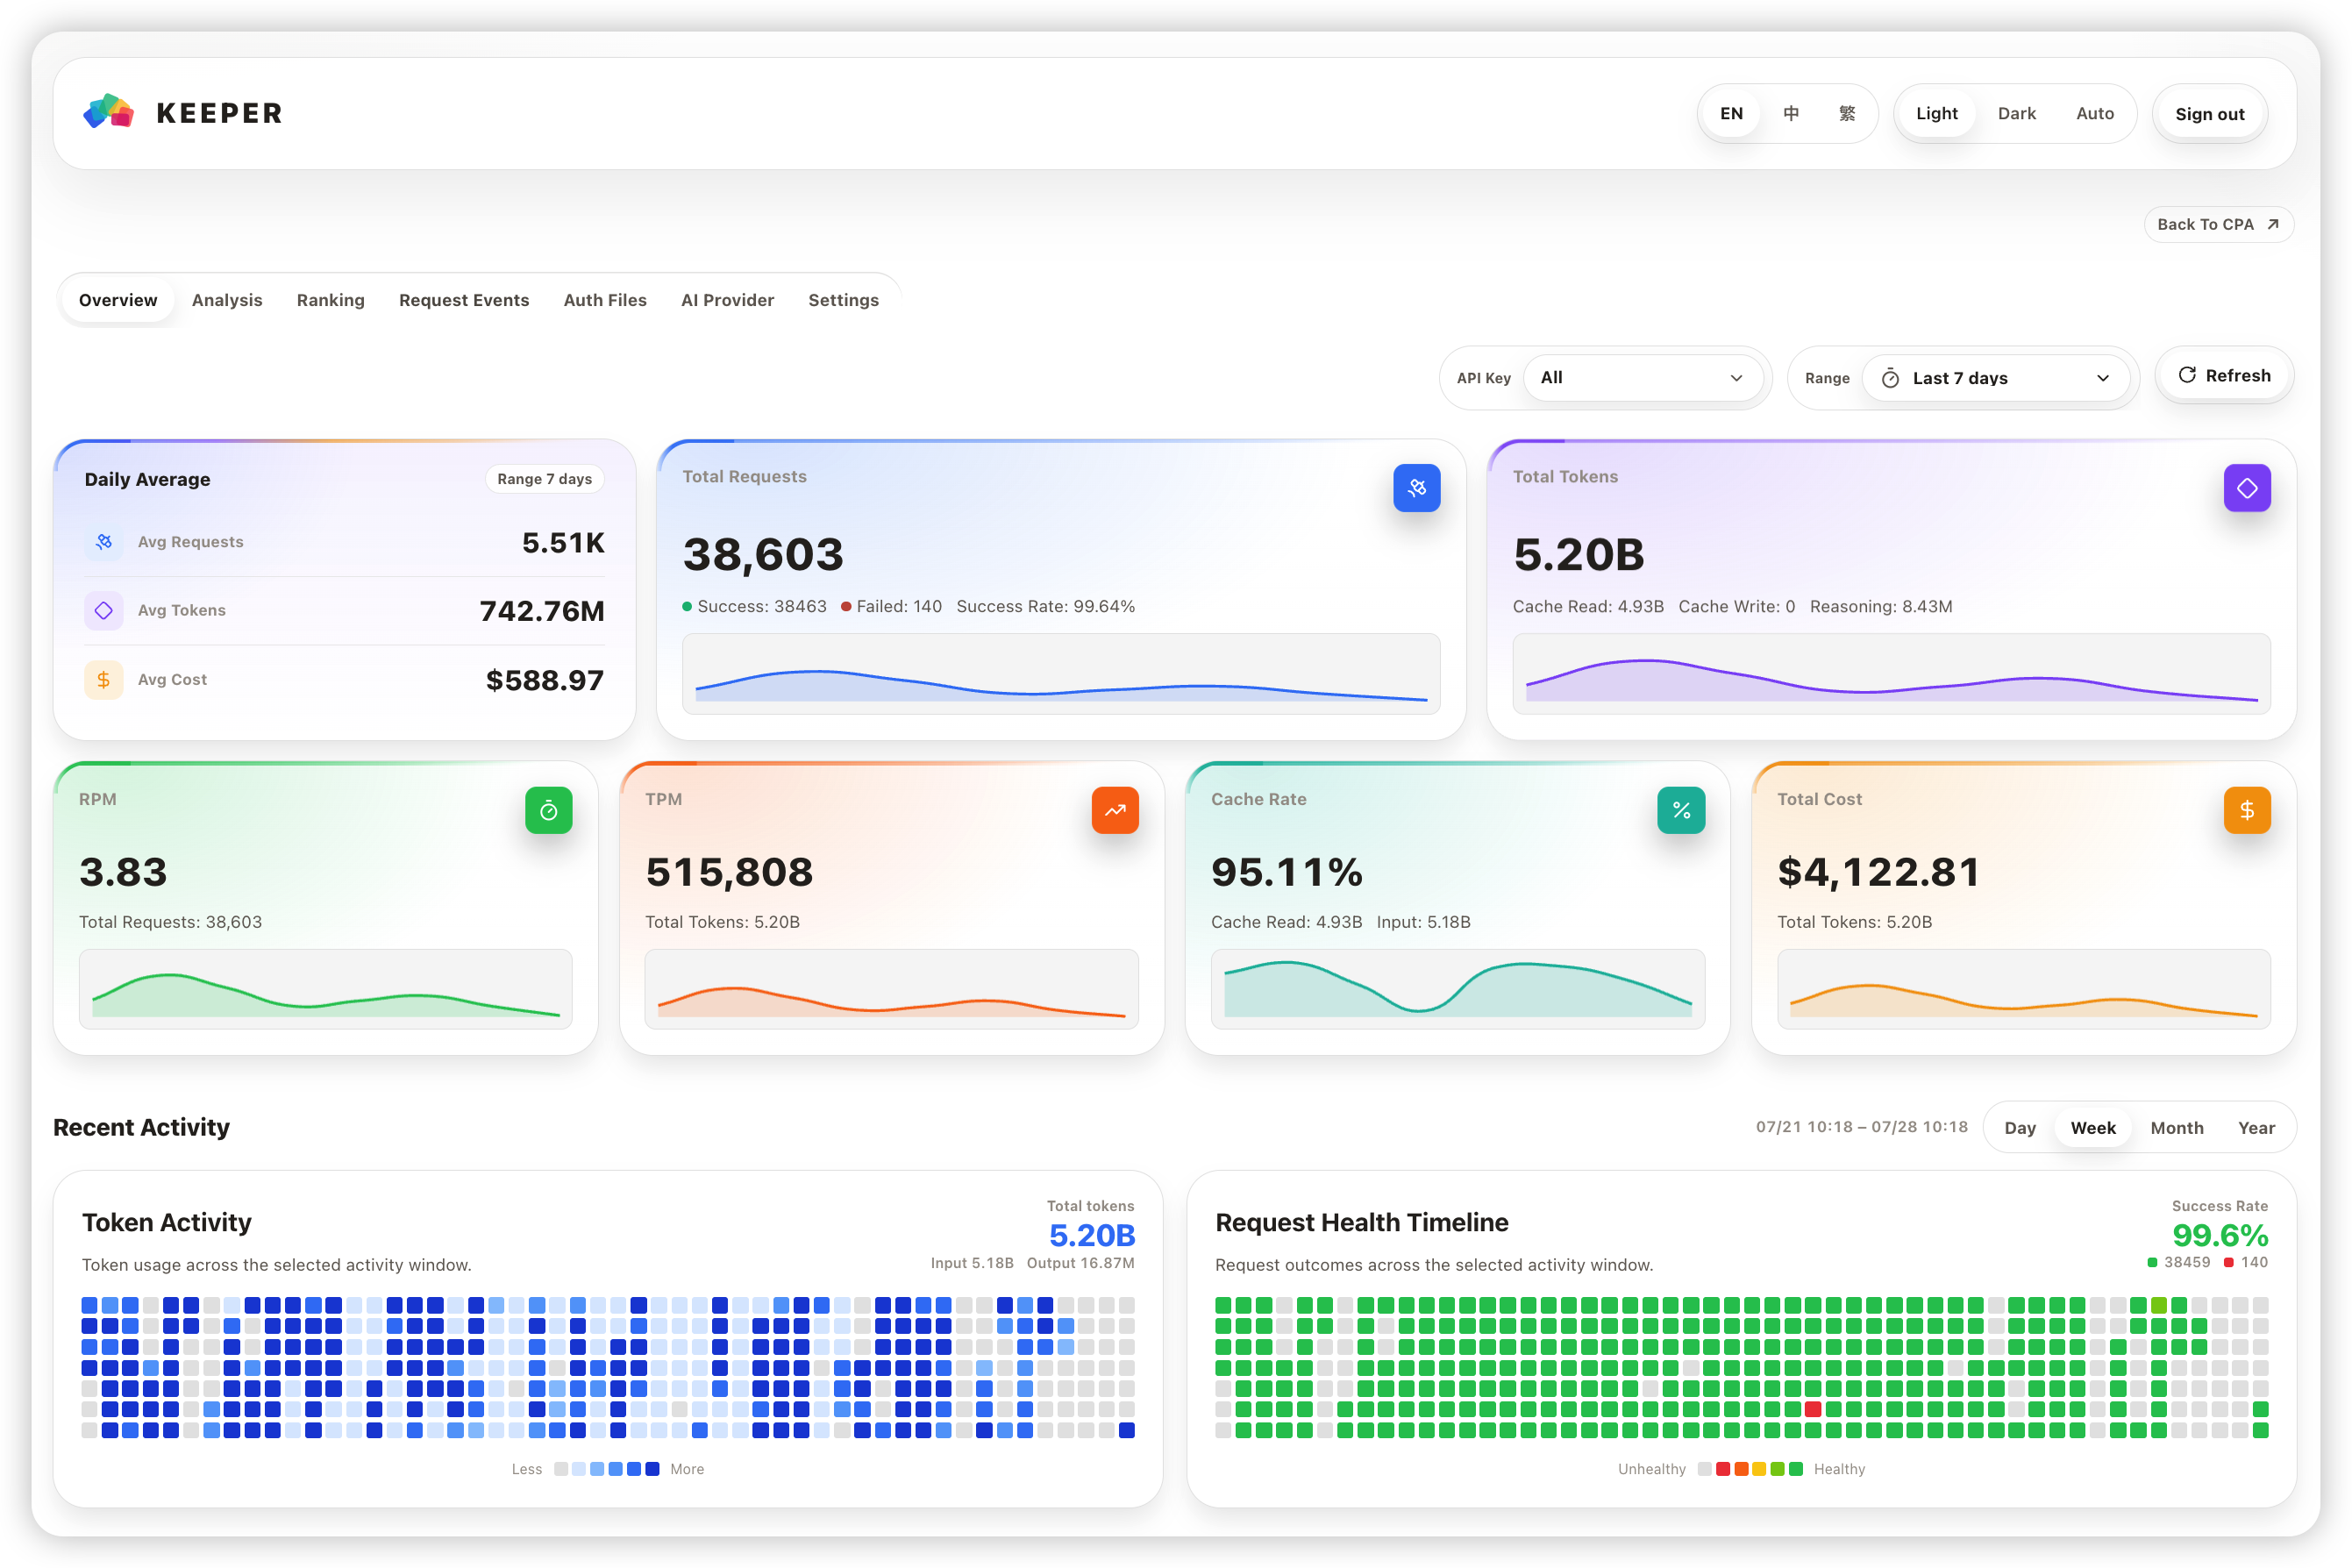2352x1568 pixels.
Task: Switch language to Traditional Chinese 繁
Action: click(1847, 113)
